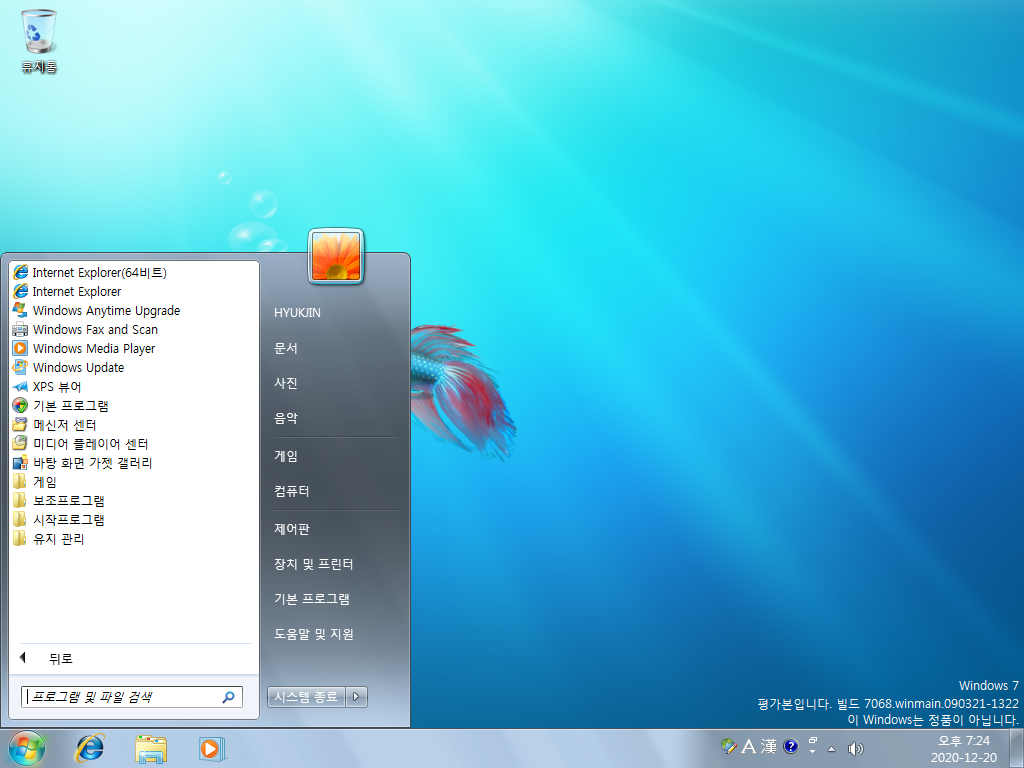Click the Internet Explorer(64비트) icon
Viewport: 1024px width, 768px height.
coord(21,272)
